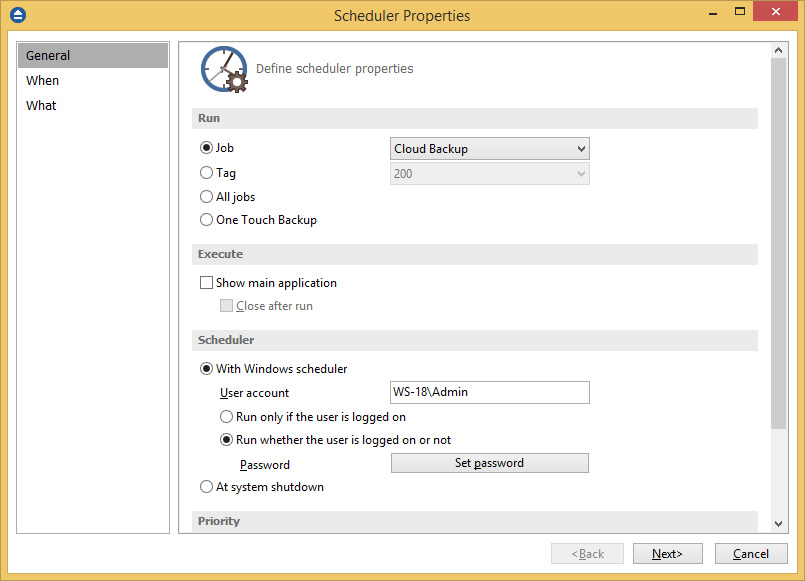Check the Close after run box
This screenshot has height=581, width=805.
[x=227, y=305]
